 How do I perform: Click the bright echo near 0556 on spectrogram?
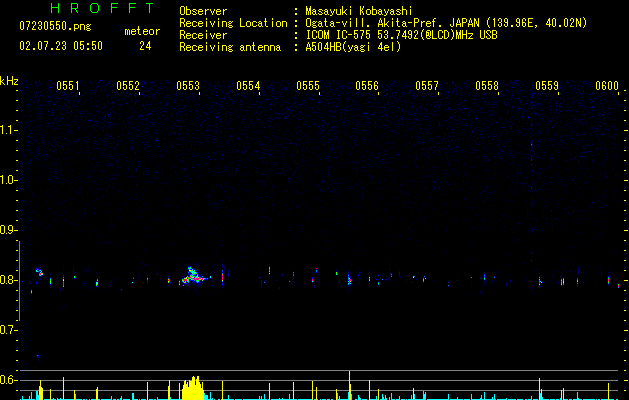tap(349, 281)
